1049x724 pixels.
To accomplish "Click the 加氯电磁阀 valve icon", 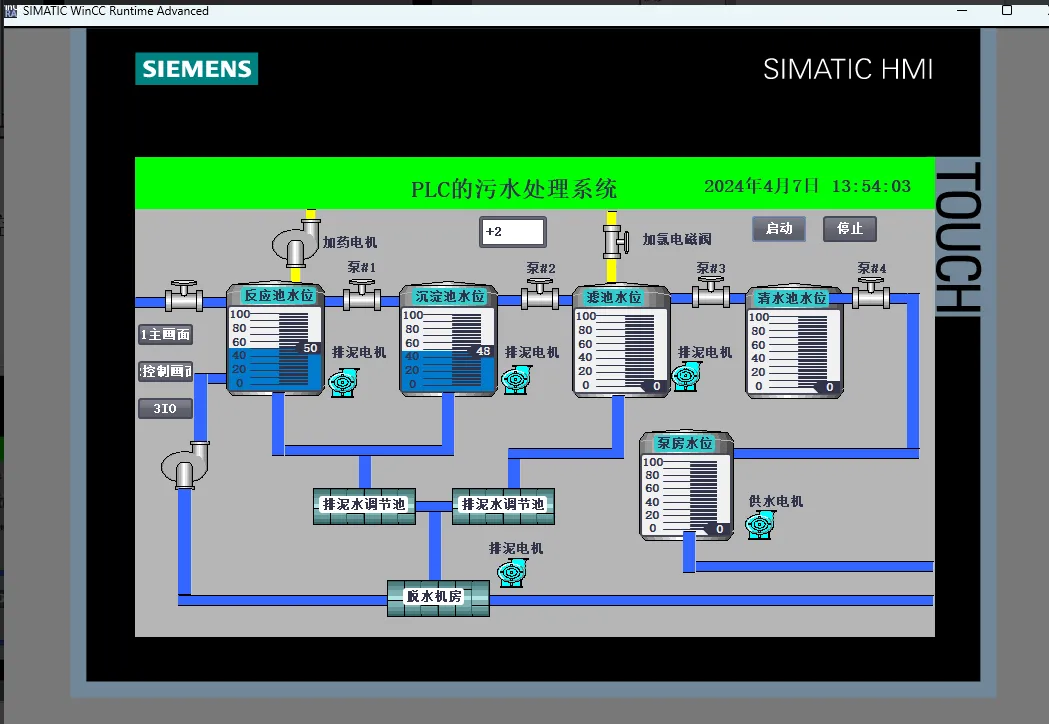I will click(615, 242).
